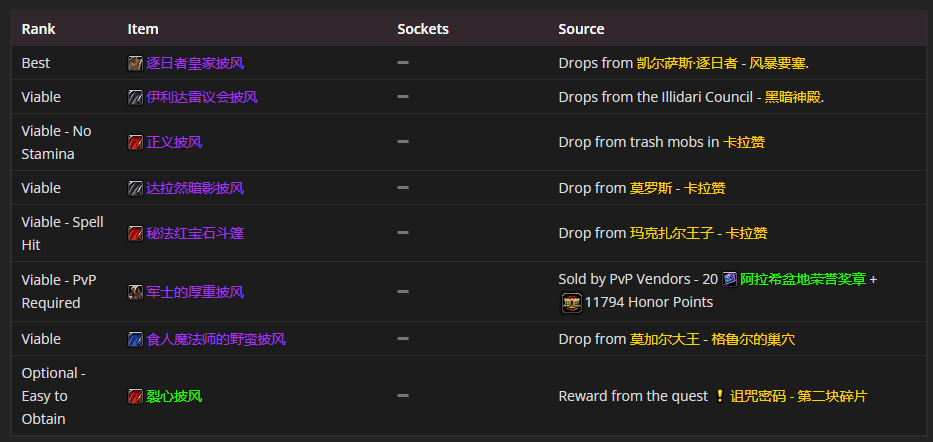The image size is (933, 442).
Task: Click the Item column header
Action: click(x=143, y=29)
